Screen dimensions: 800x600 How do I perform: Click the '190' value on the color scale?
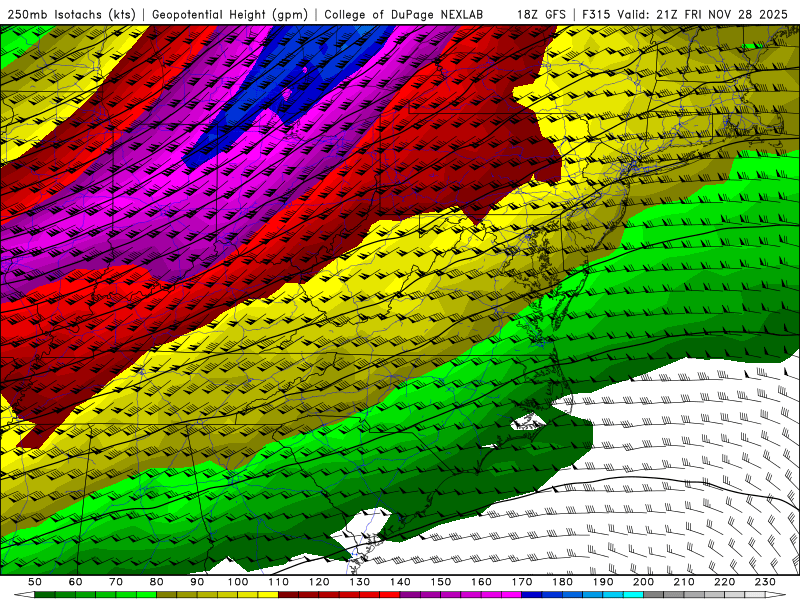coord(603,582)
